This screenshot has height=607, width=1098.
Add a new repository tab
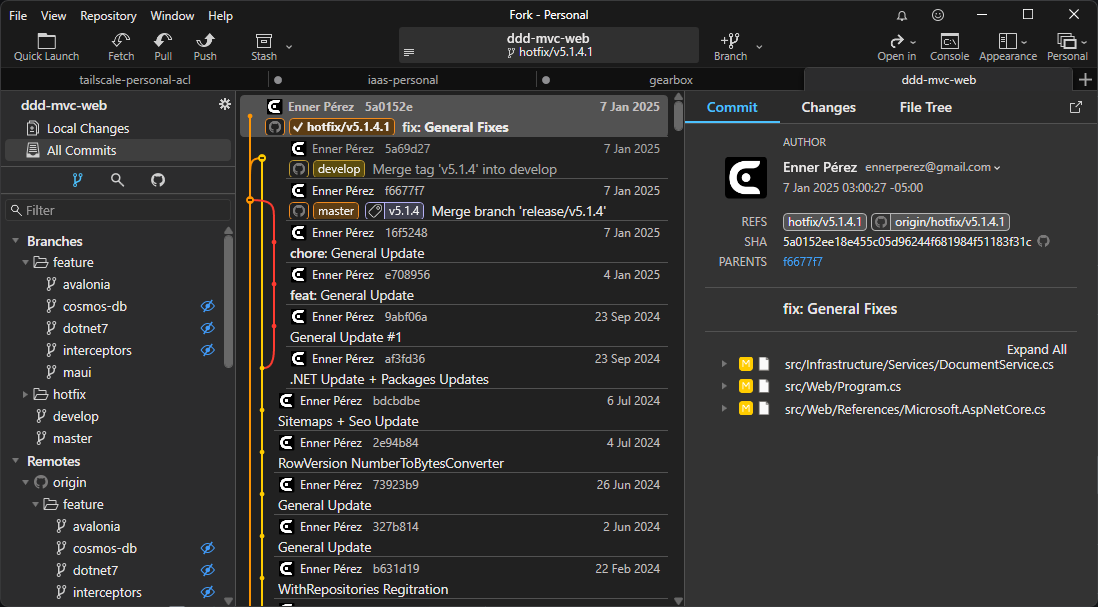click(x=1085, y=80)
